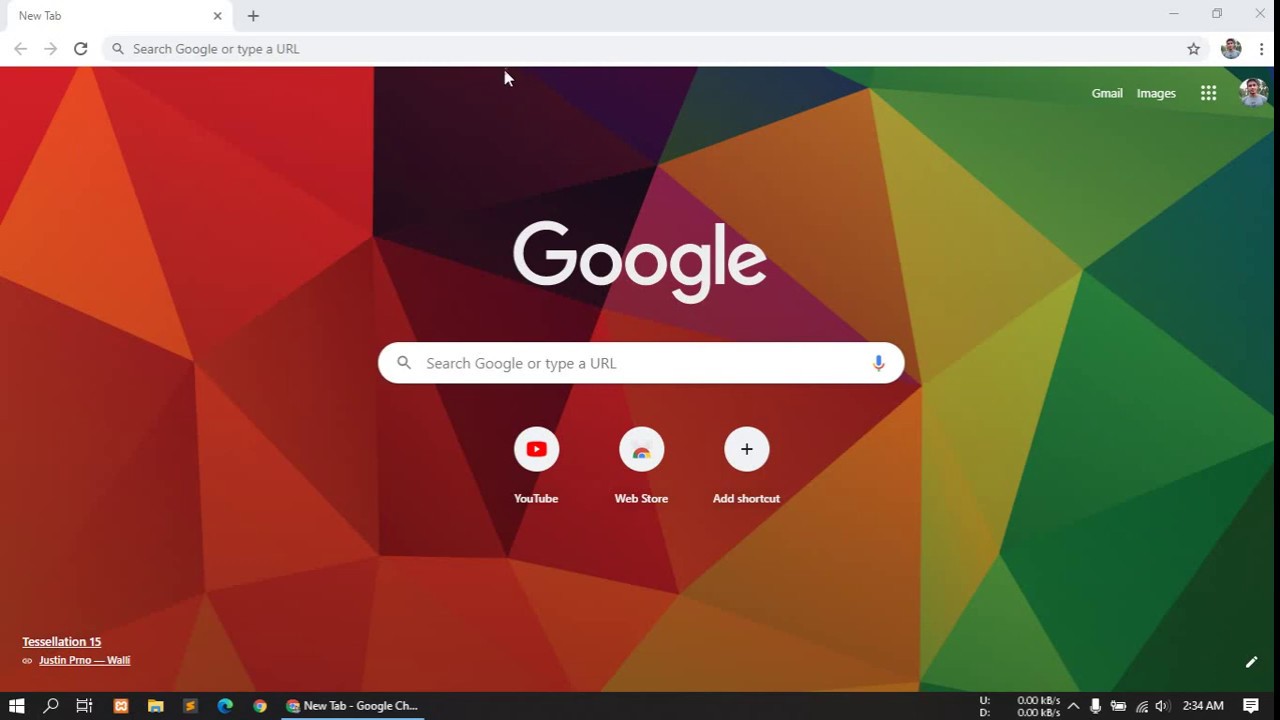
Task: Open the Chrome profile avatar in the toolbar
Action: coord(1231,48)
